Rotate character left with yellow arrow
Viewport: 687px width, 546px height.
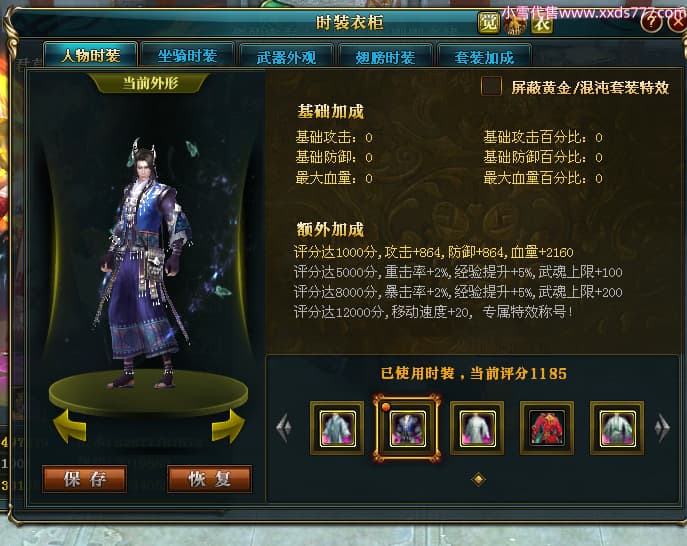pos(70,425)
